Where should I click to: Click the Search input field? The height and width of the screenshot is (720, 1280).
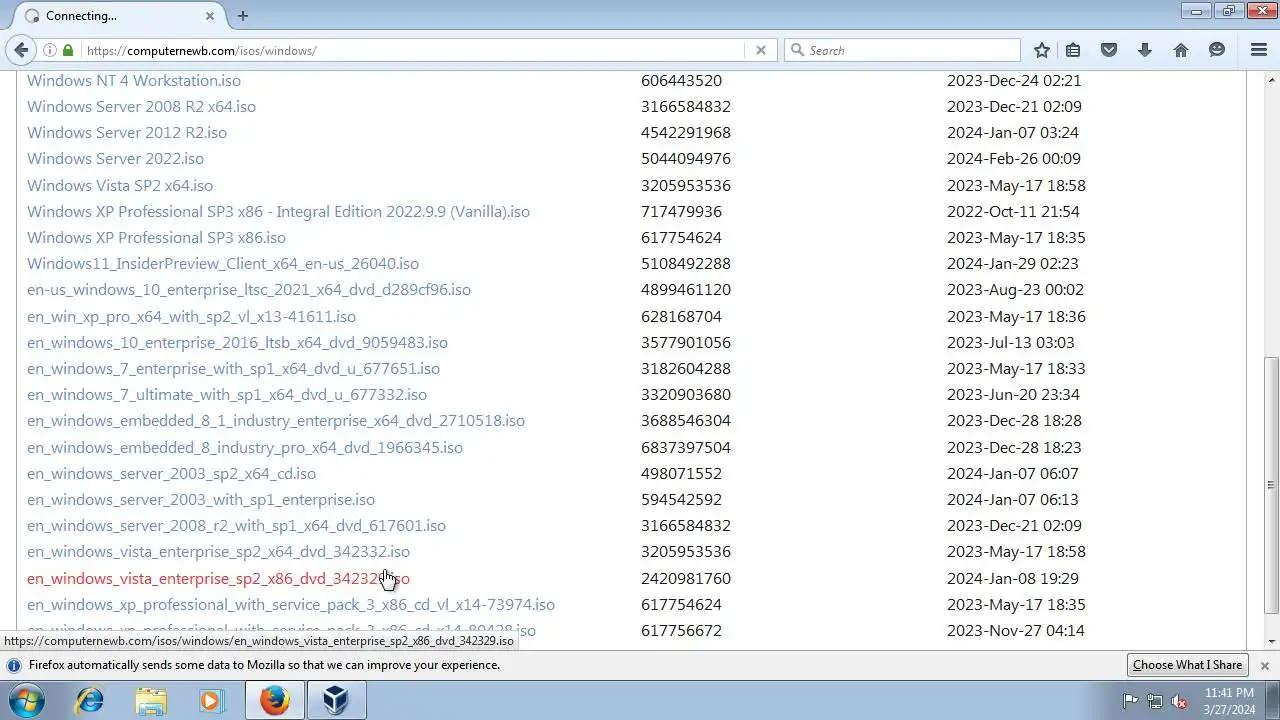[x=902, y=50]
